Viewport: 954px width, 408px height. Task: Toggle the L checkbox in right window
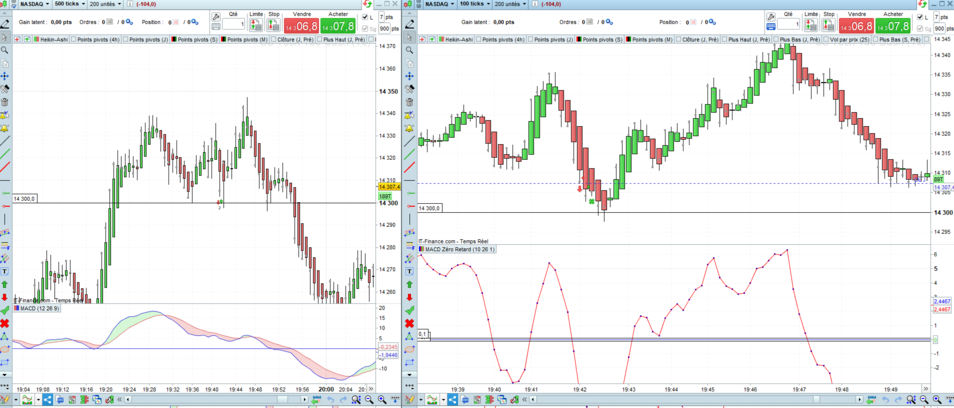(x=921, y=17)
